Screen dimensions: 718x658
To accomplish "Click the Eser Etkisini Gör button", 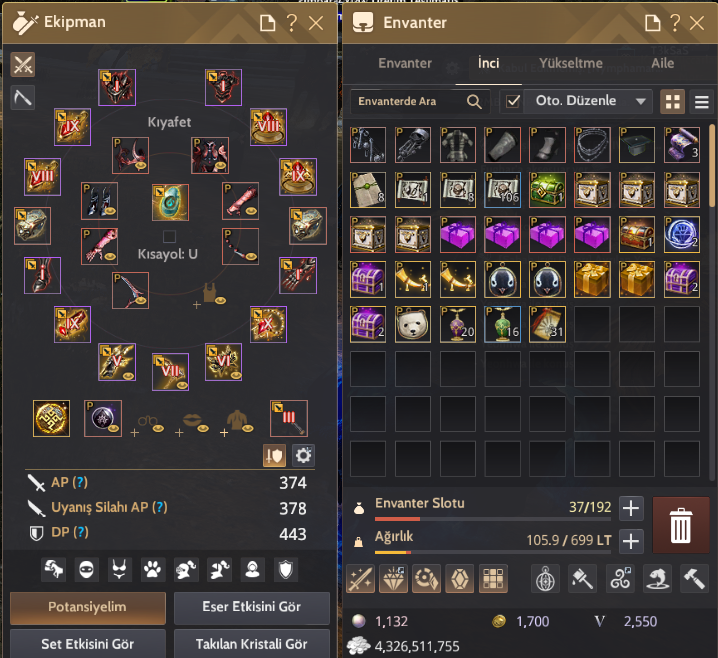I will [x=252, y=607].
